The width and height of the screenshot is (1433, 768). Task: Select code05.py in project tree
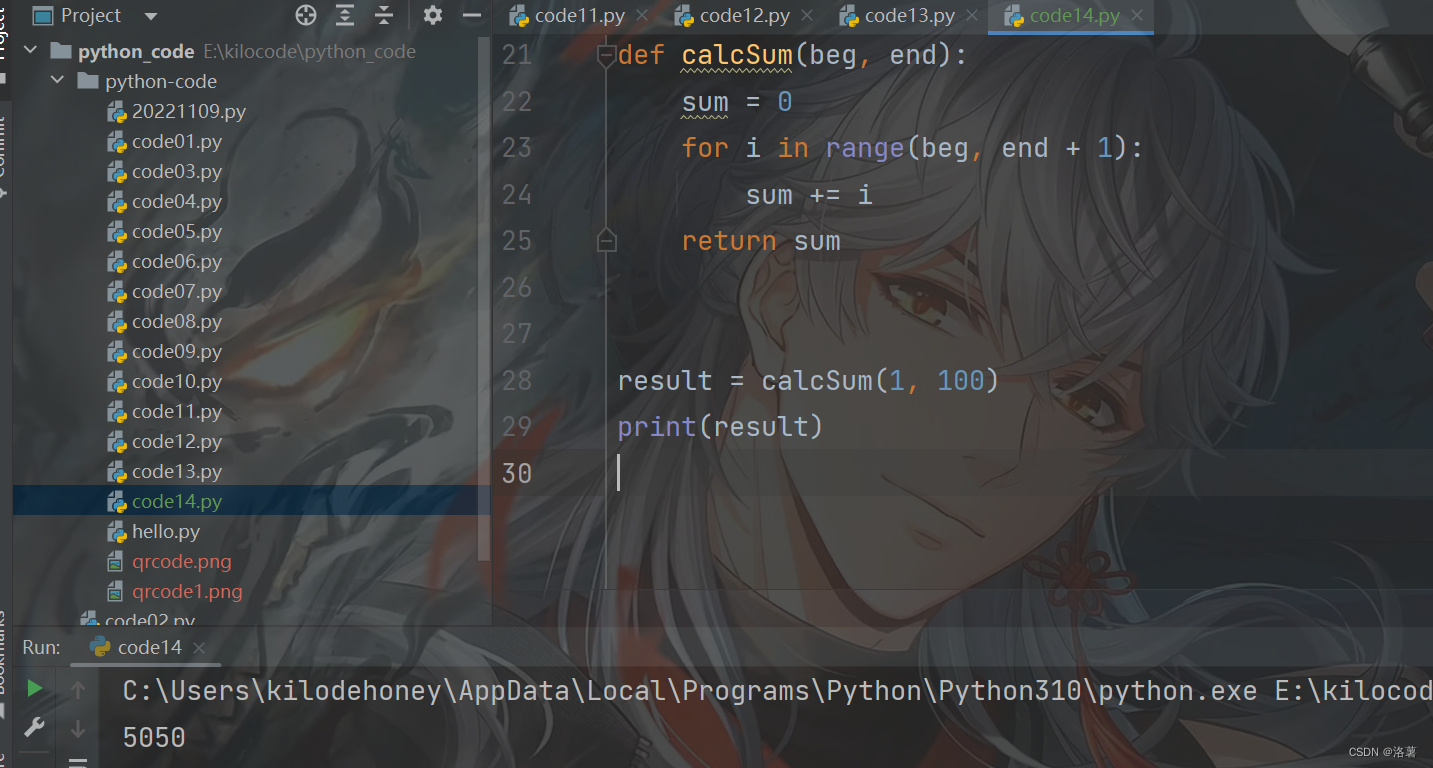click(177, 231)
